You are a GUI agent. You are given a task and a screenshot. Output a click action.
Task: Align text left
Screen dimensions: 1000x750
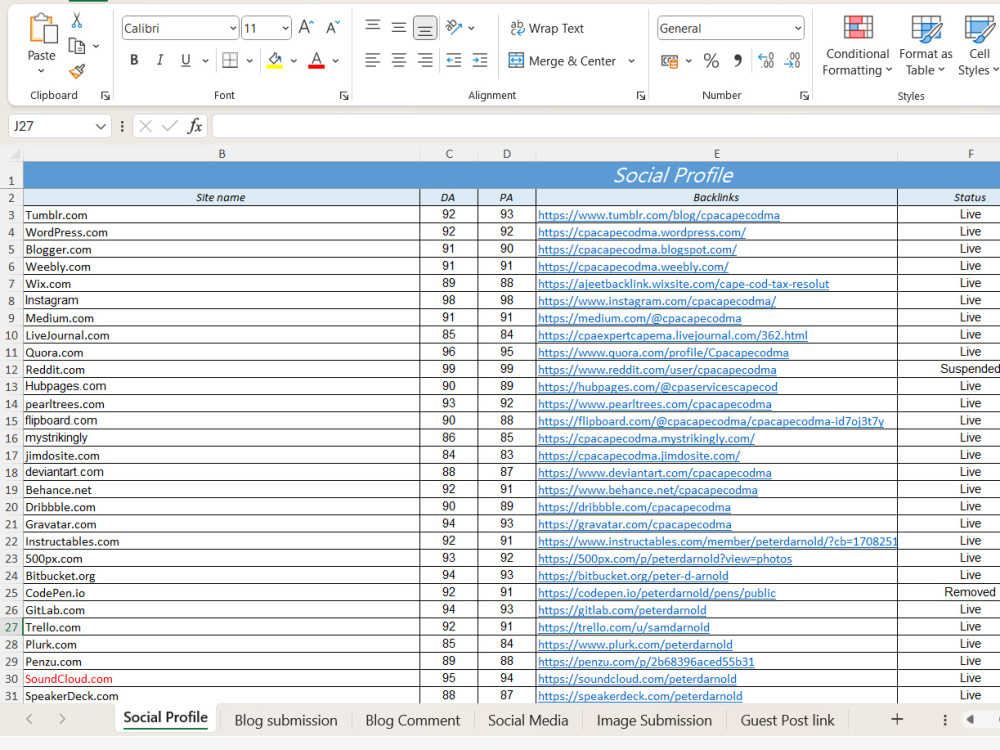tap(372, 60)
